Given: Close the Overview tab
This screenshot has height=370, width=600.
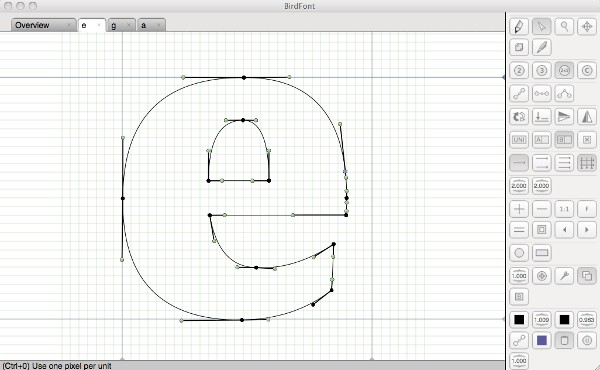Looking at the screenshot, I should click(69, 25).
